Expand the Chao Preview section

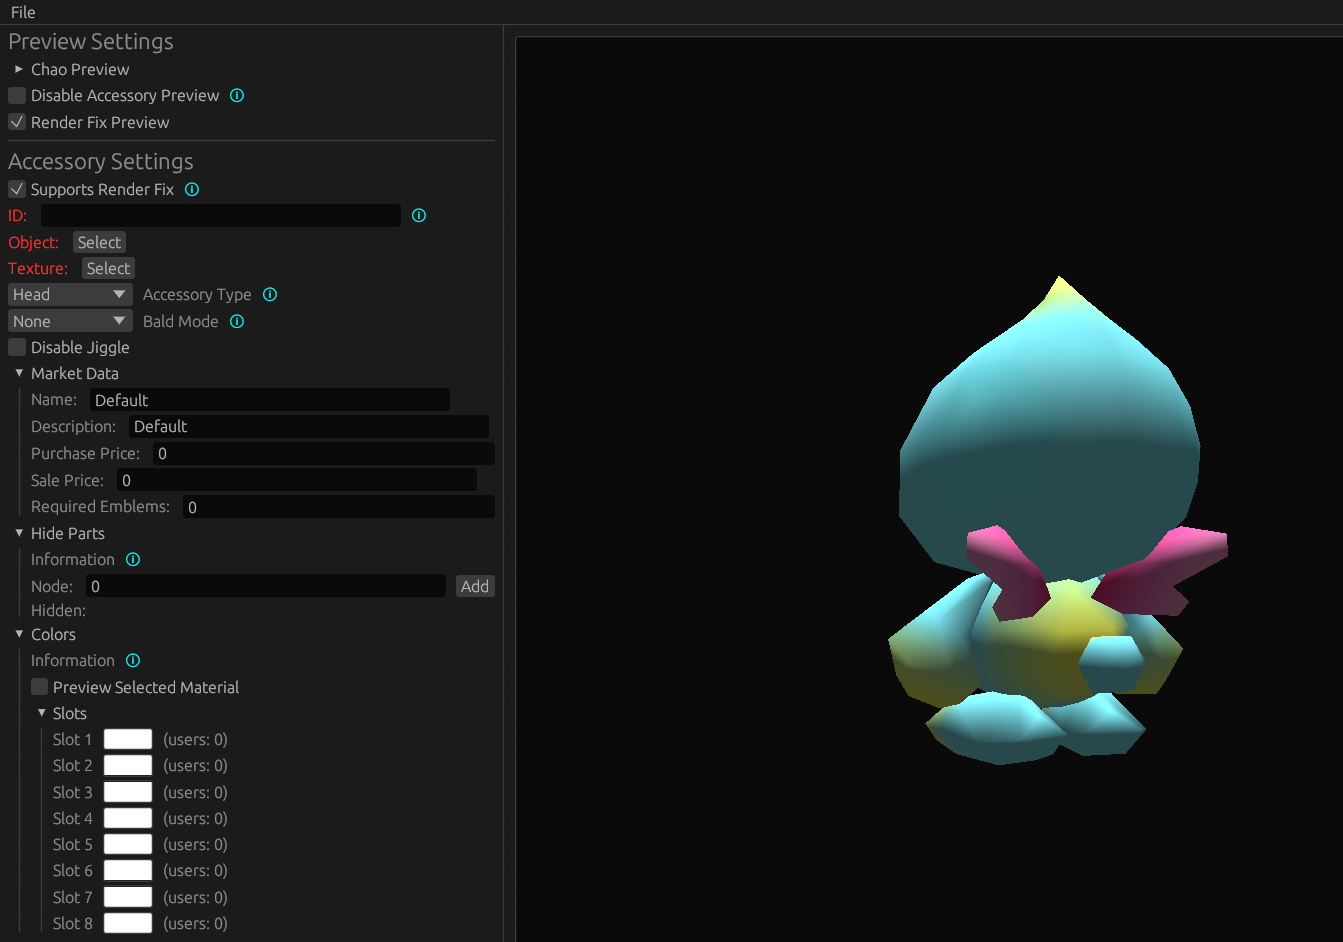coord(17,69)
